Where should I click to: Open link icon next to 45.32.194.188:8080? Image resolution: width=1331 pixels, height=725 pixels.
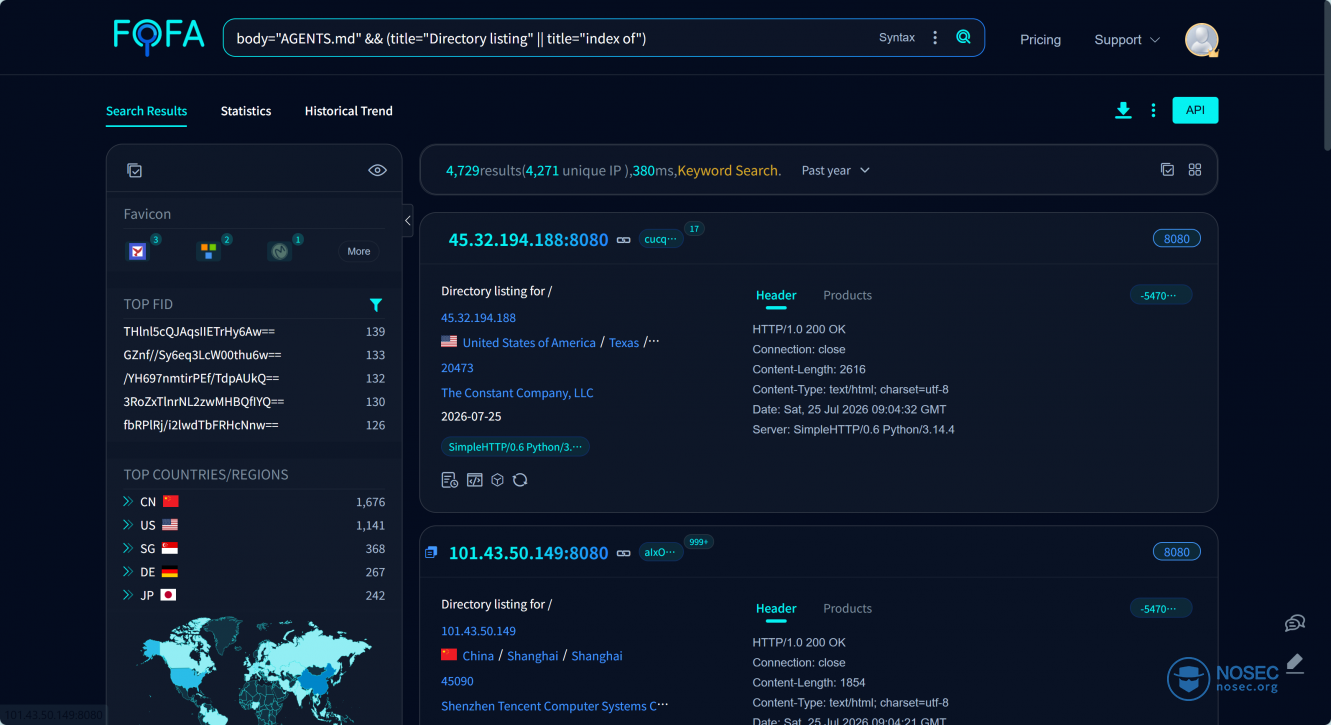[624, 240]
